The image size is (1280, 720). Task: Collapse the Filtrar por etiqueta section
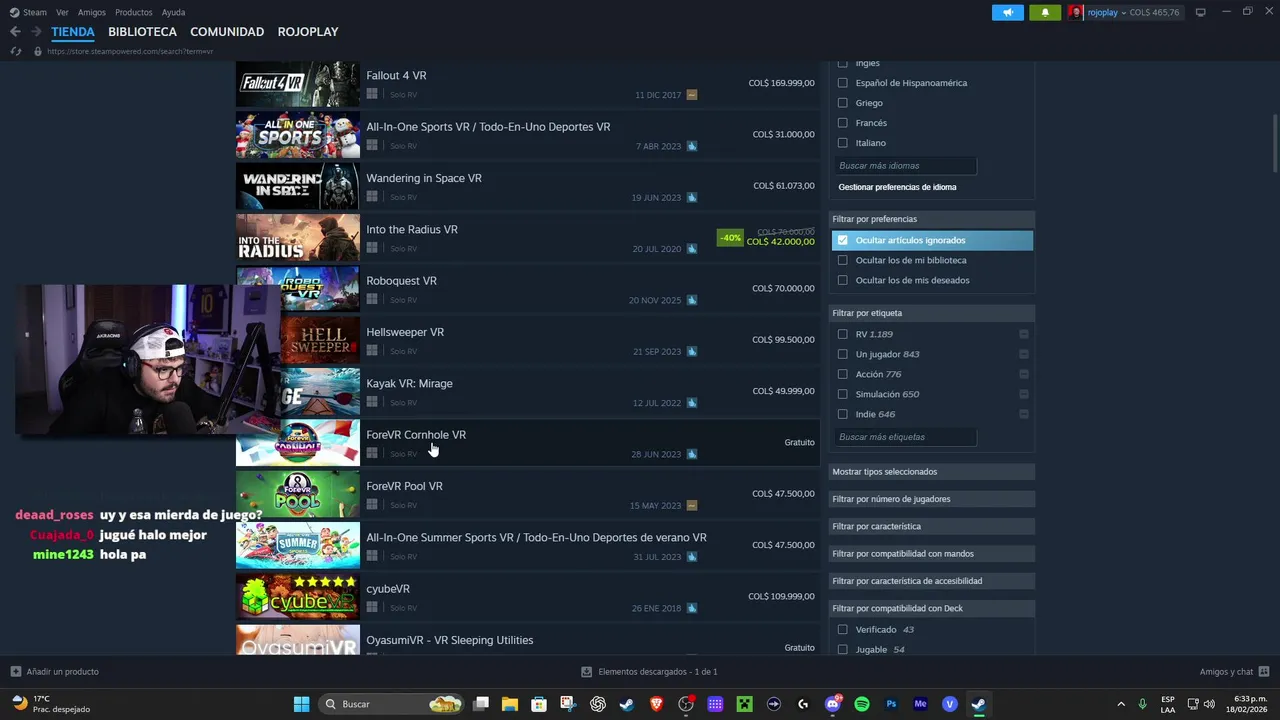pos(931,313)
